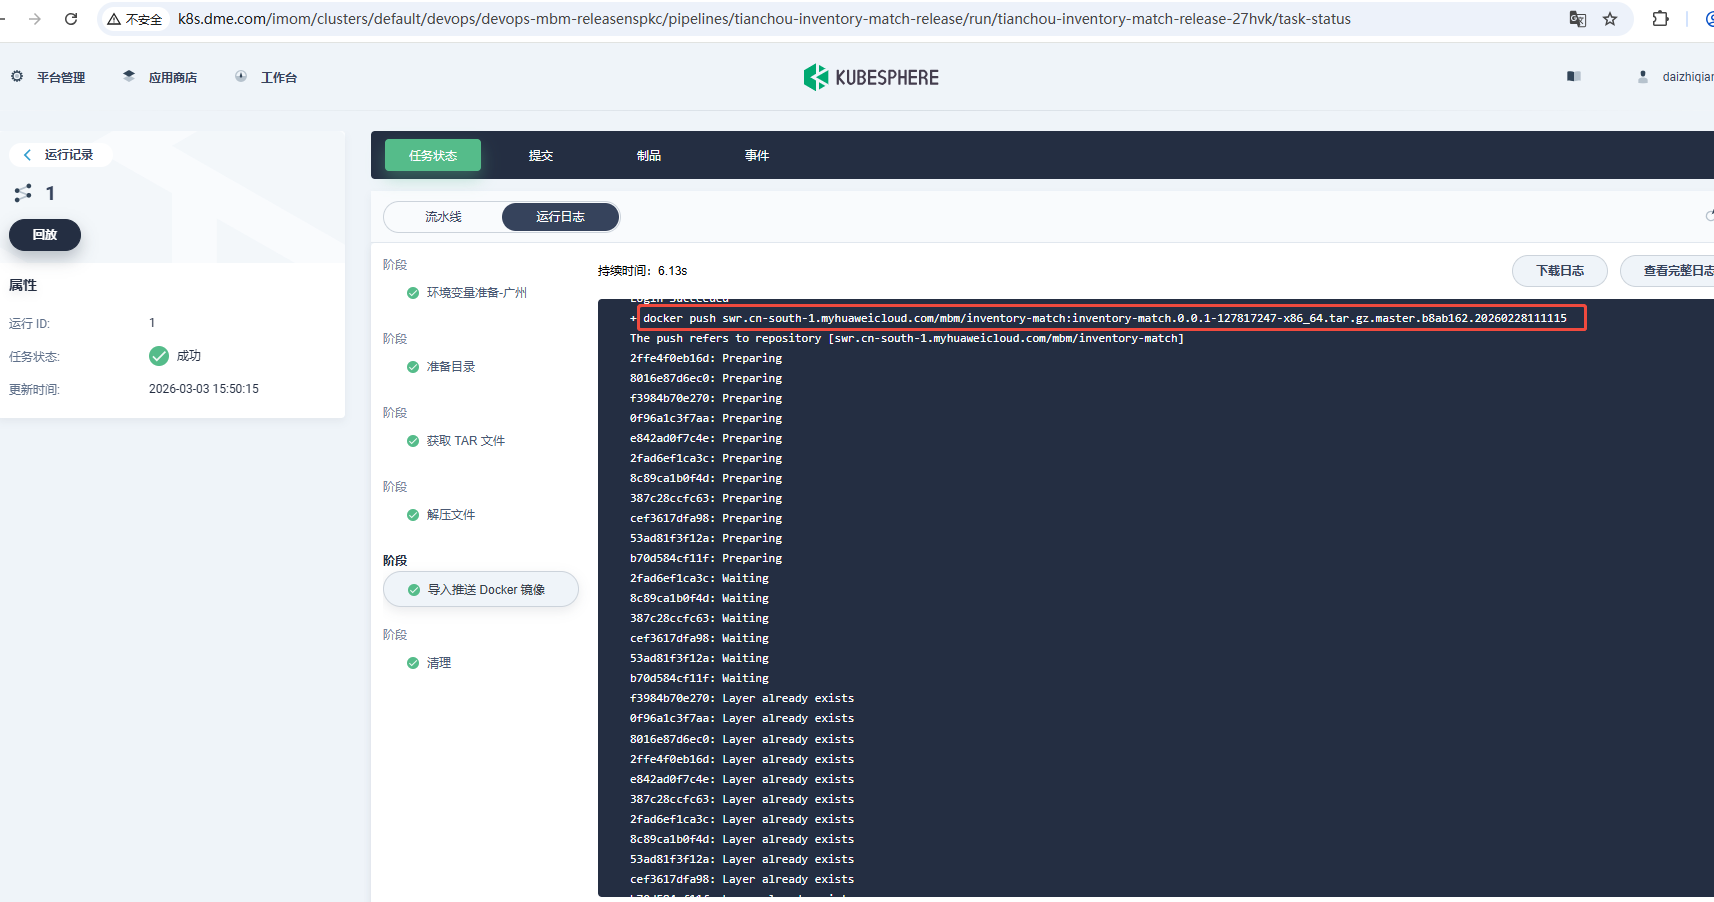The width and height of the screenshot is (1714, 902).
Task: Open 平台管理 menu in top navigation
Action: coord(60,77)
